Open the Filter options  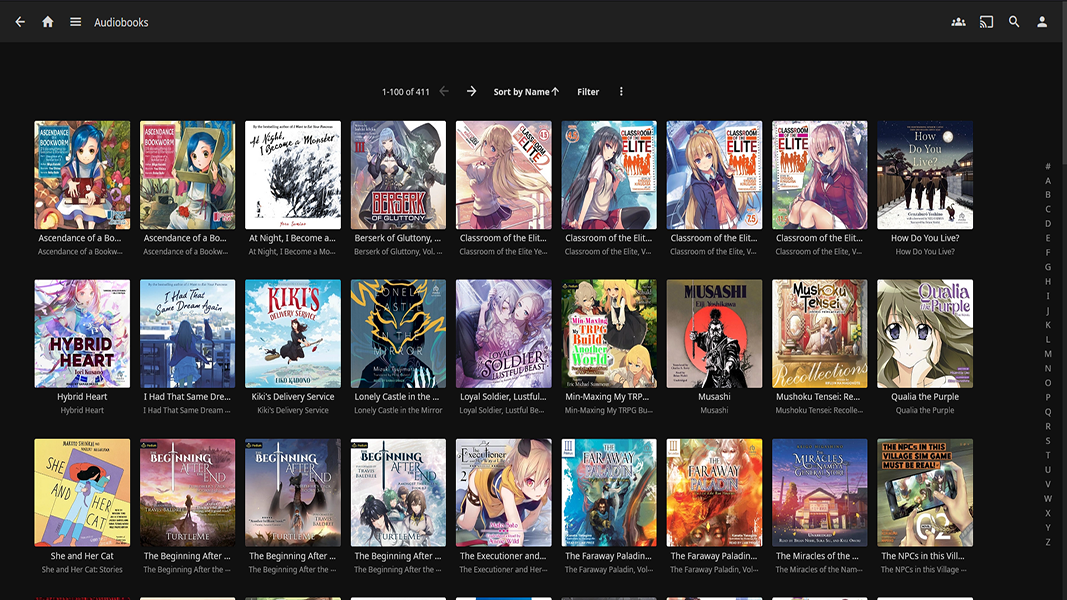(x=588, y=92)
